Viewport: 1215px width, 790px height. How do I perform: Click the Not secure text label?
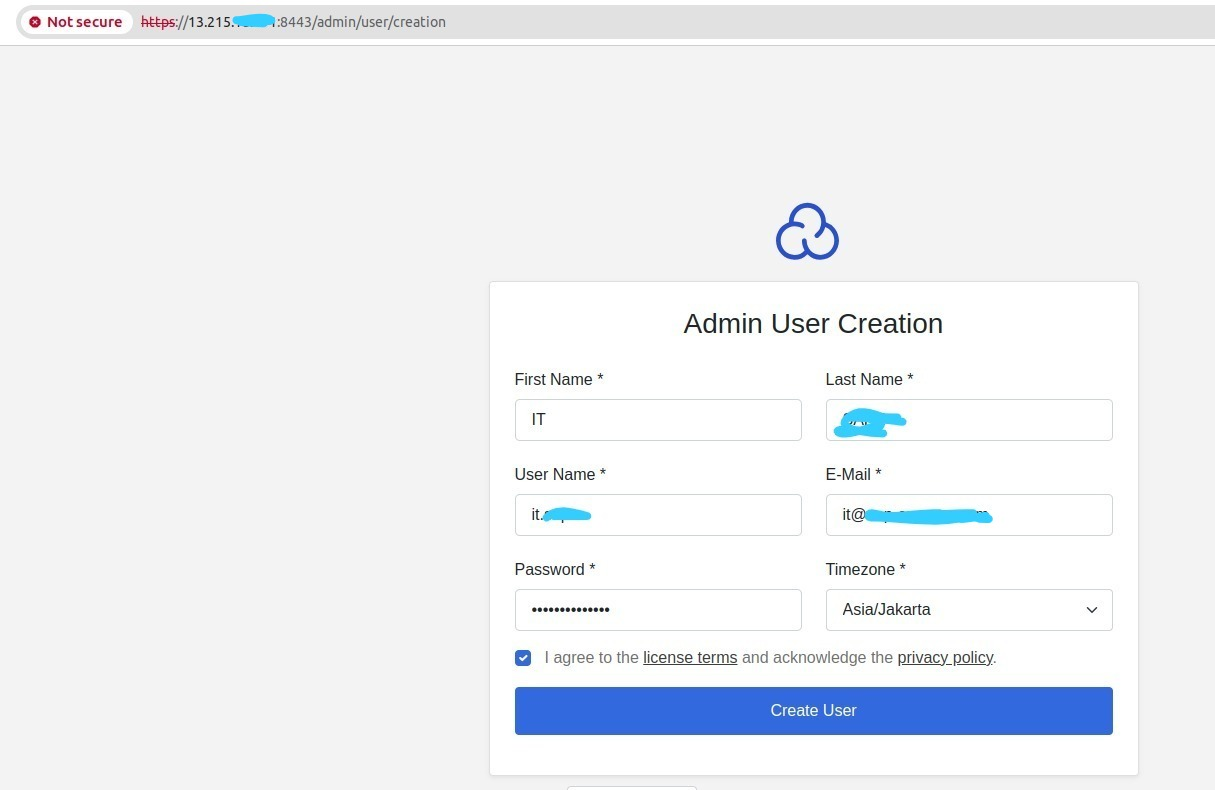[85, 21]
